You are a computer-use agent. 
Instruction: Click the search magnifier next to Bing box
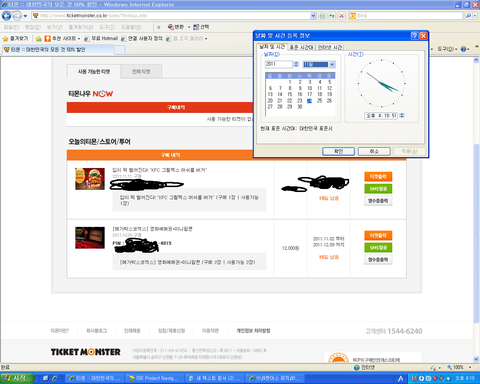pyautogui.click(x=468, y=16)
